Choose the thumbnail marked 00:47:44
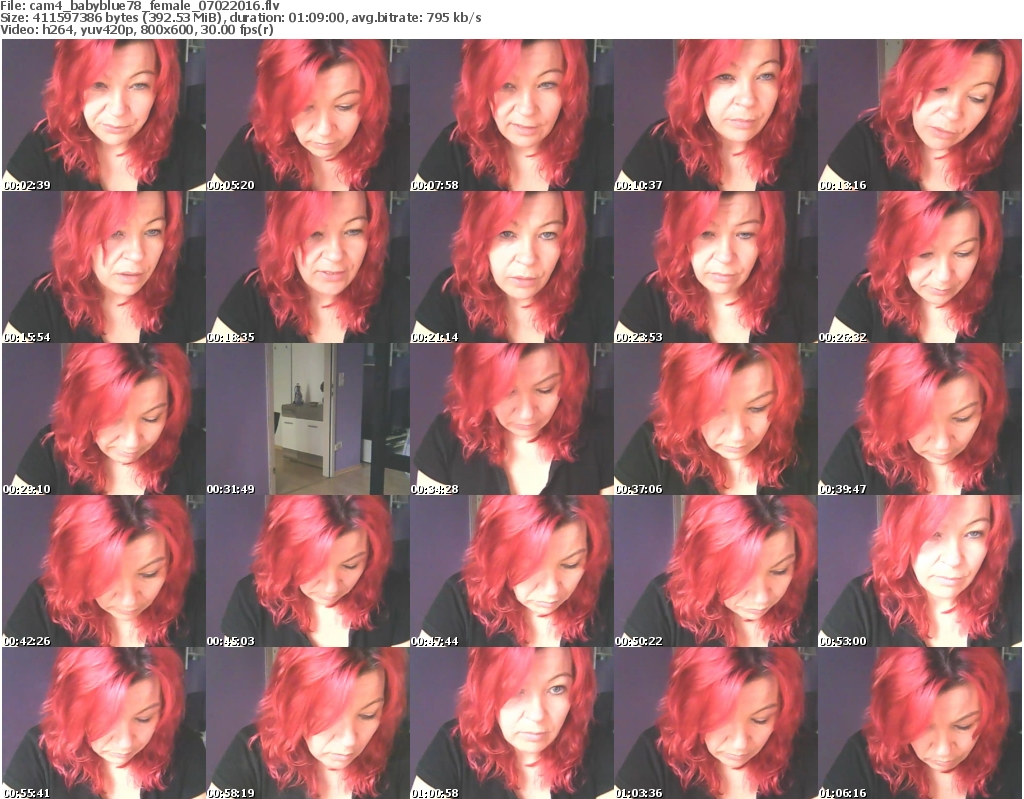 point(512,572)
